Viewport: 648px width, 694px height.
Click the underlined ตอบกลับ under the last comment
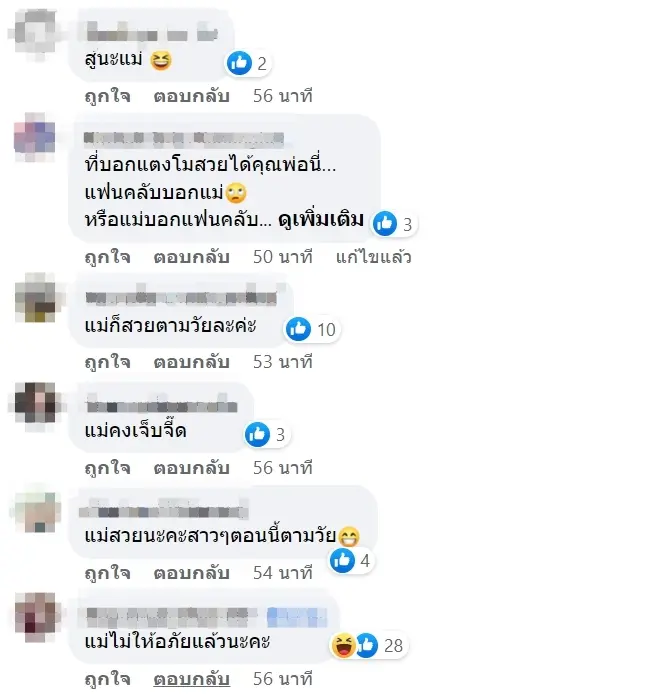191,679
